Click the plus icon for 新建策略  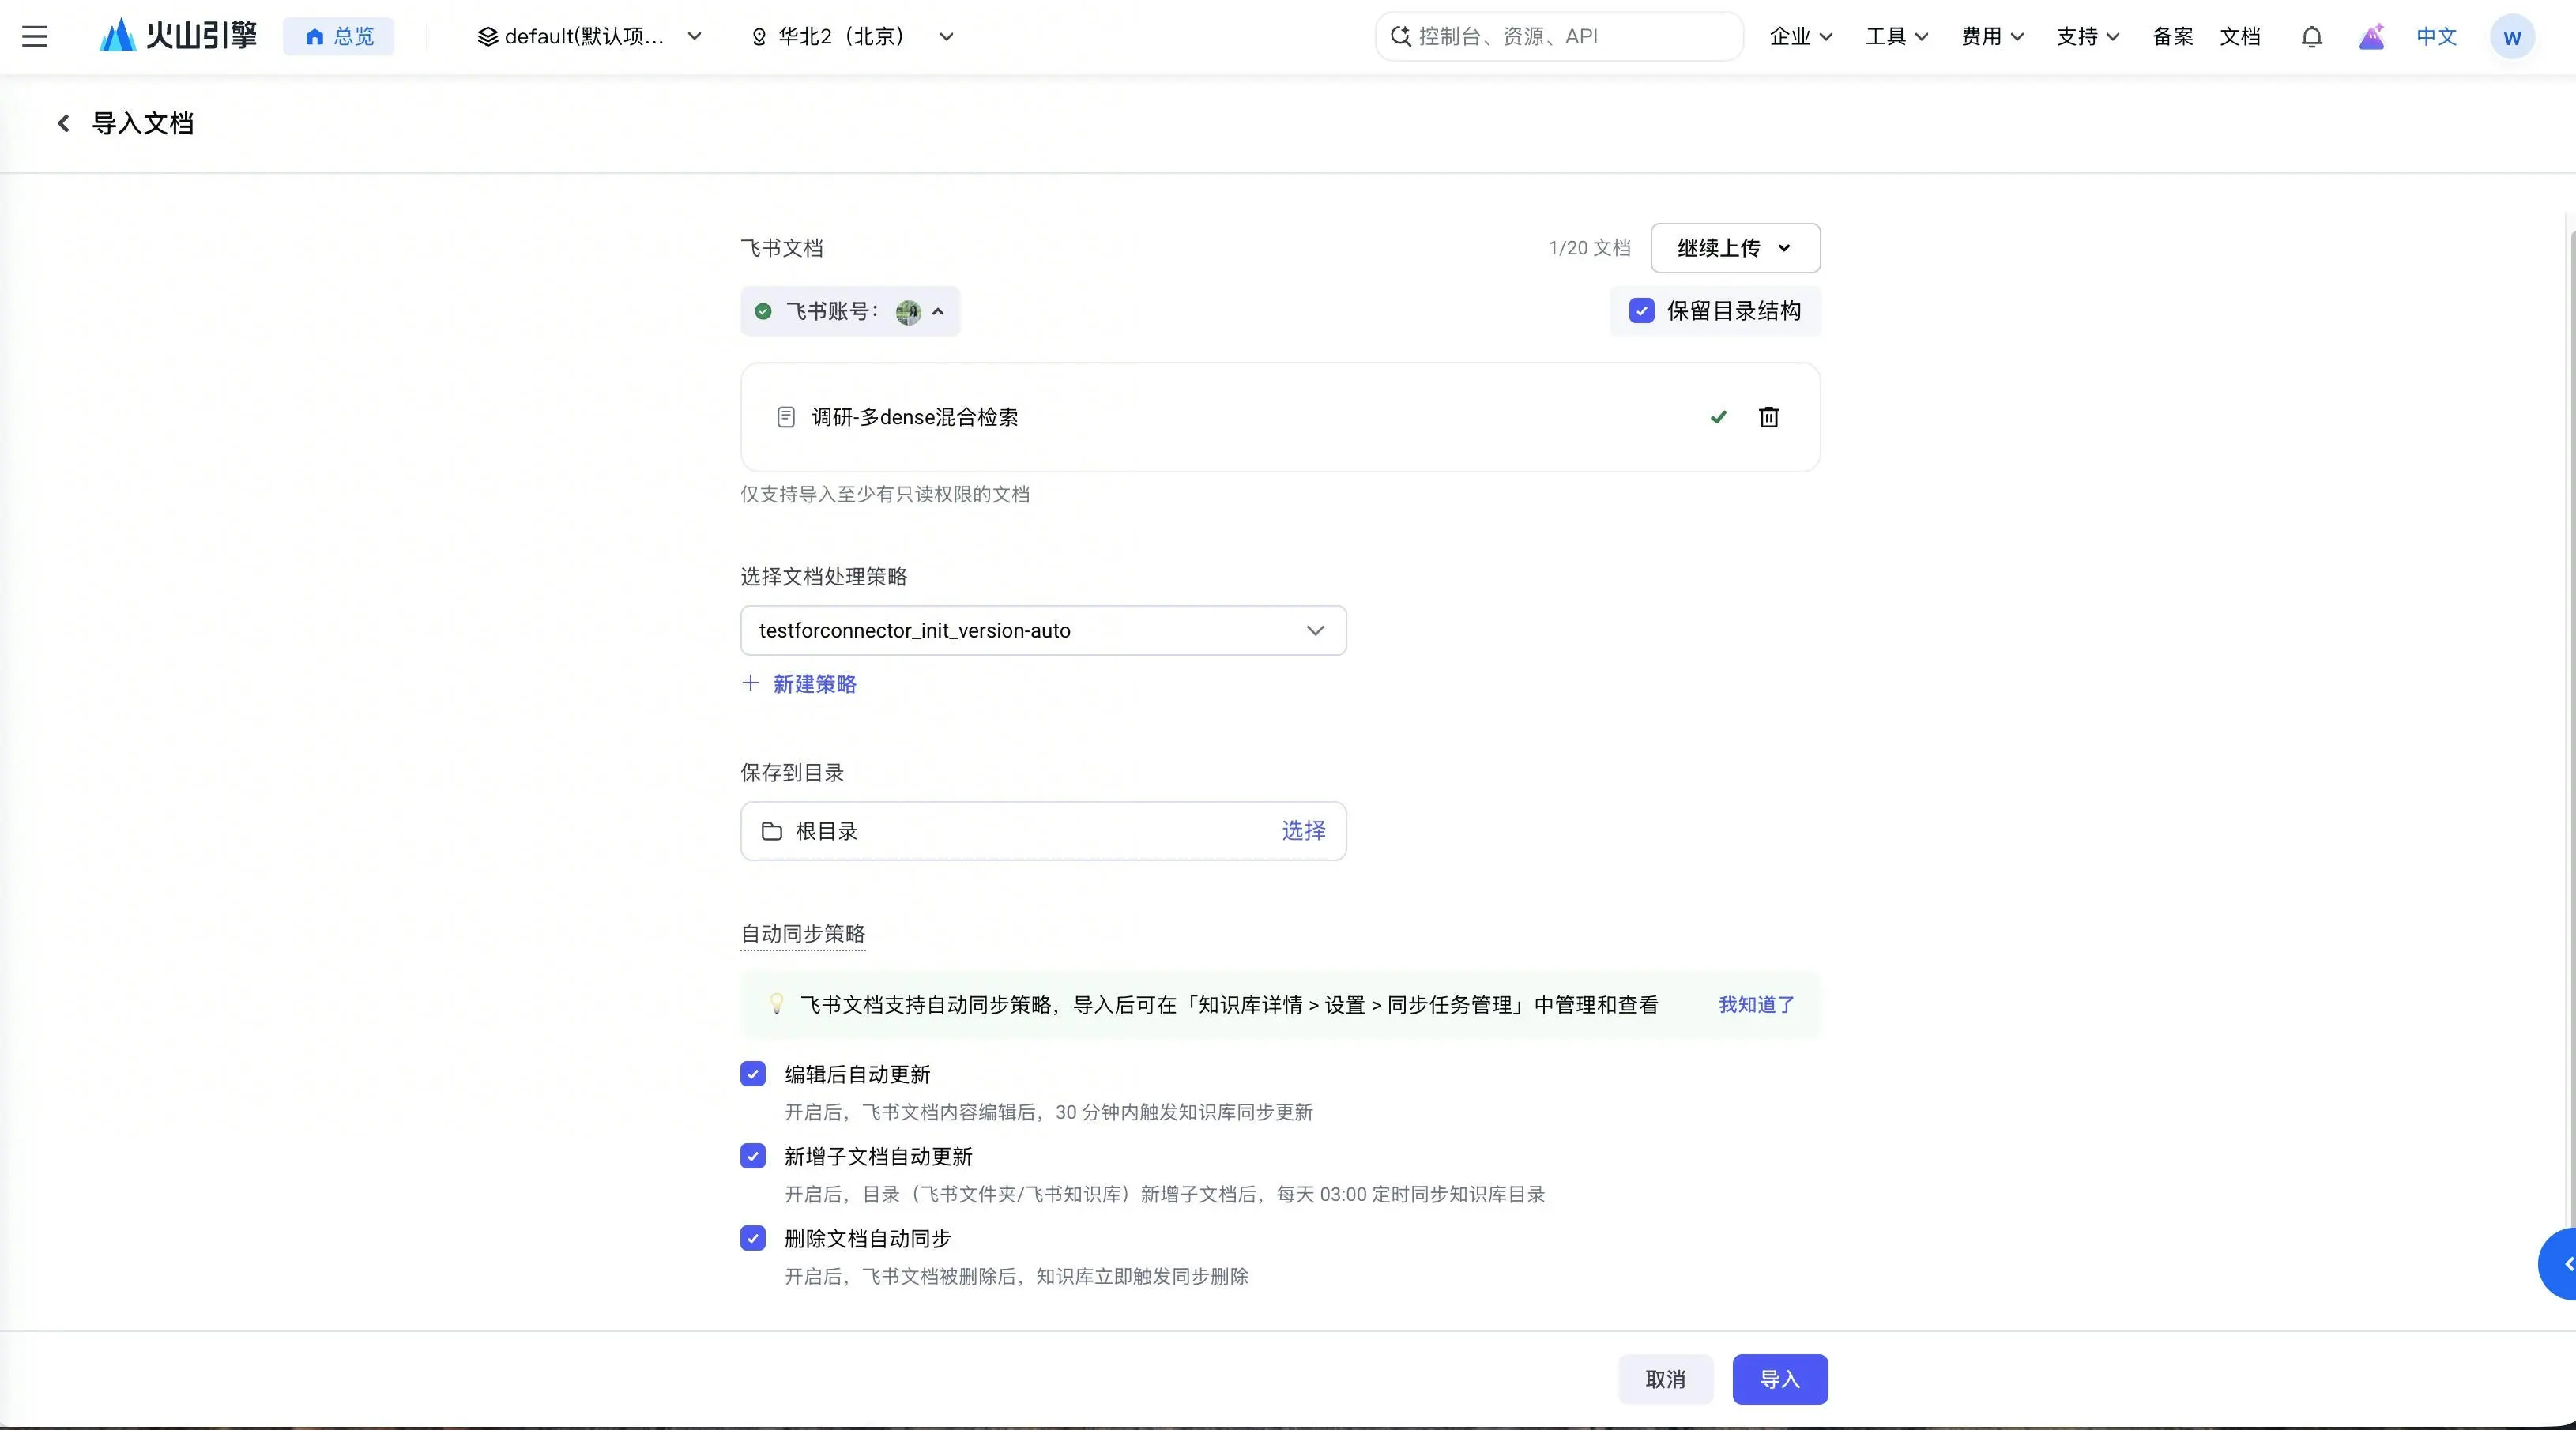pyautogui.click(x=750, y=683)
